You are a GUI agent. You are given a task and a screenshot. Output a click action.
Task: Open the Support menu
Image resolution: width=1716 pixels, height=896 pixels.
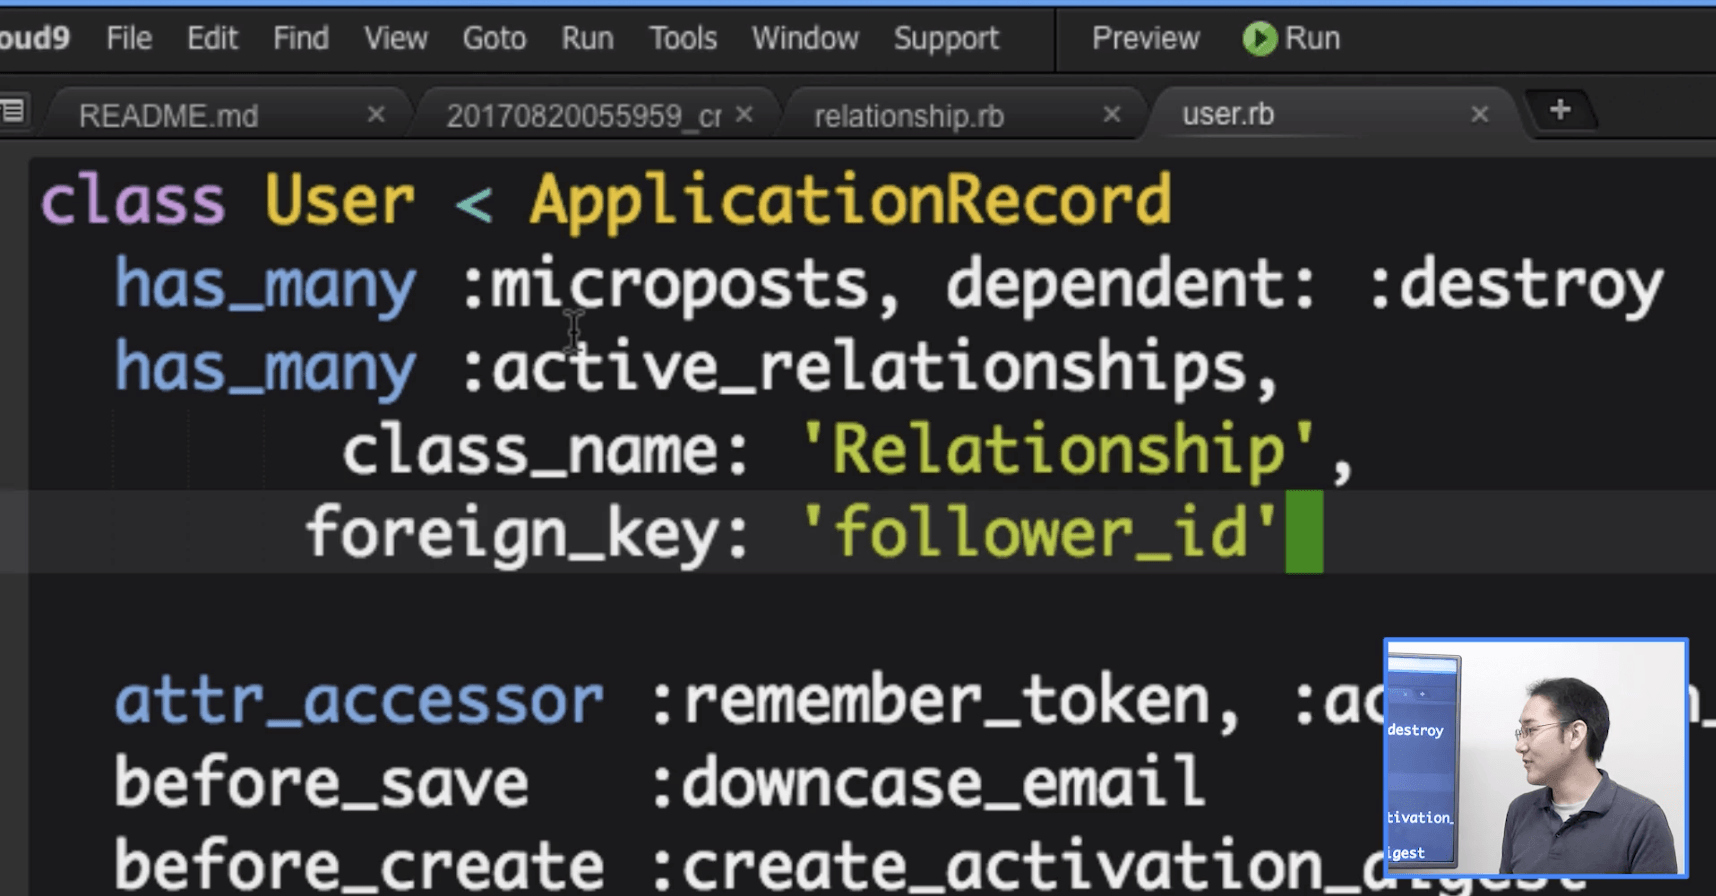(946, 38)
